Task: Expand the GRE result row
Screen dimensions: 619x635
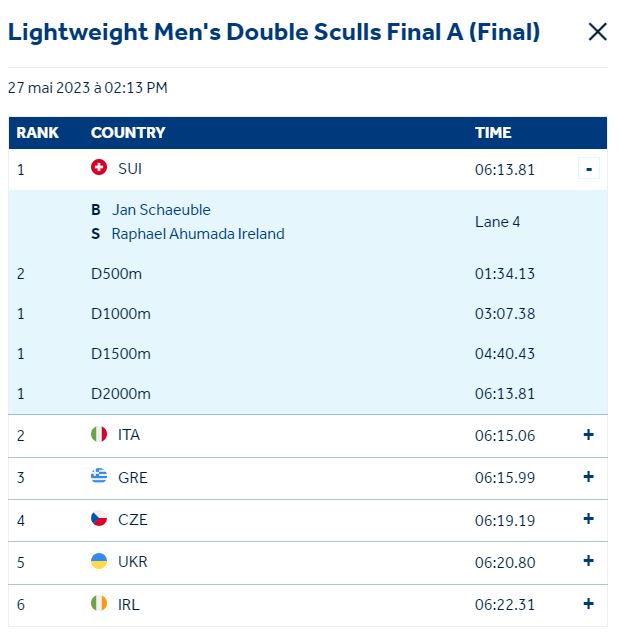Action: (588, 477)
